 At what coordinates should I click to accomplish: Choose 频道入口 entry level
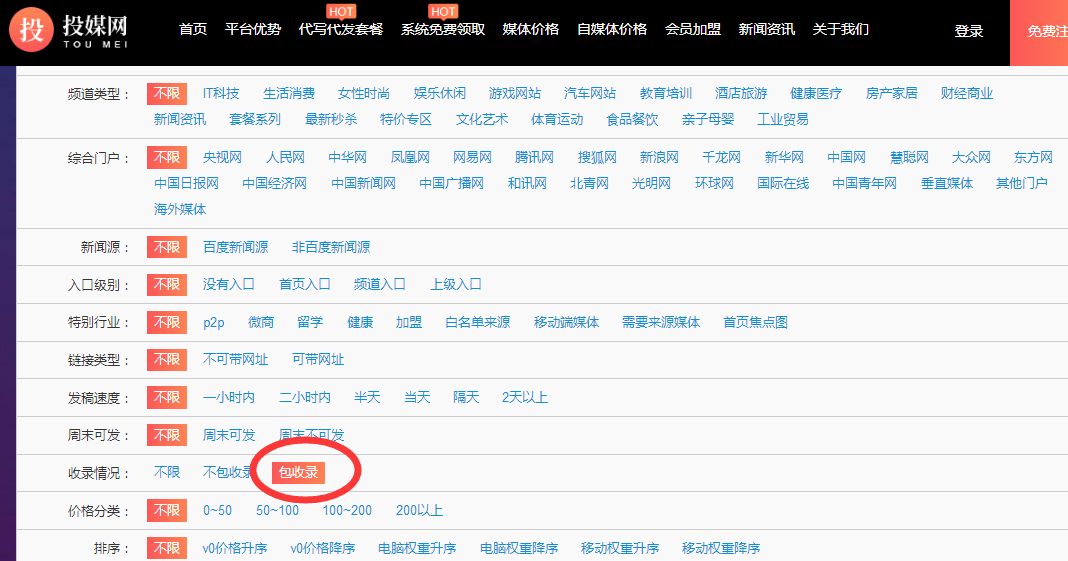click(x=379, y=285)
